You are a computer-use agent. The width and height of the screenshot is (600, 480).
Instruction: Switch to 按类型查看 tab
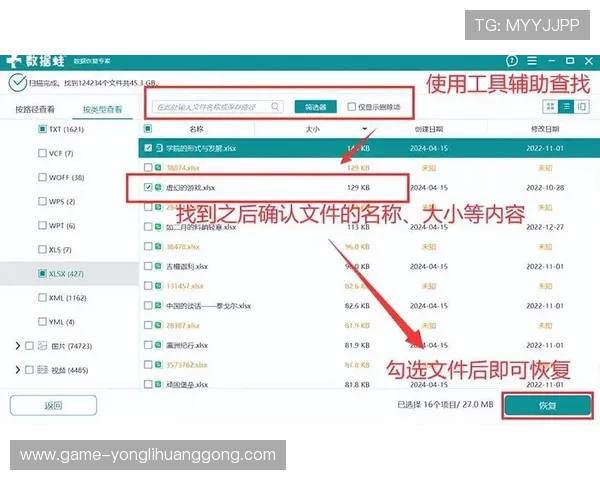[x=102, y=109]
